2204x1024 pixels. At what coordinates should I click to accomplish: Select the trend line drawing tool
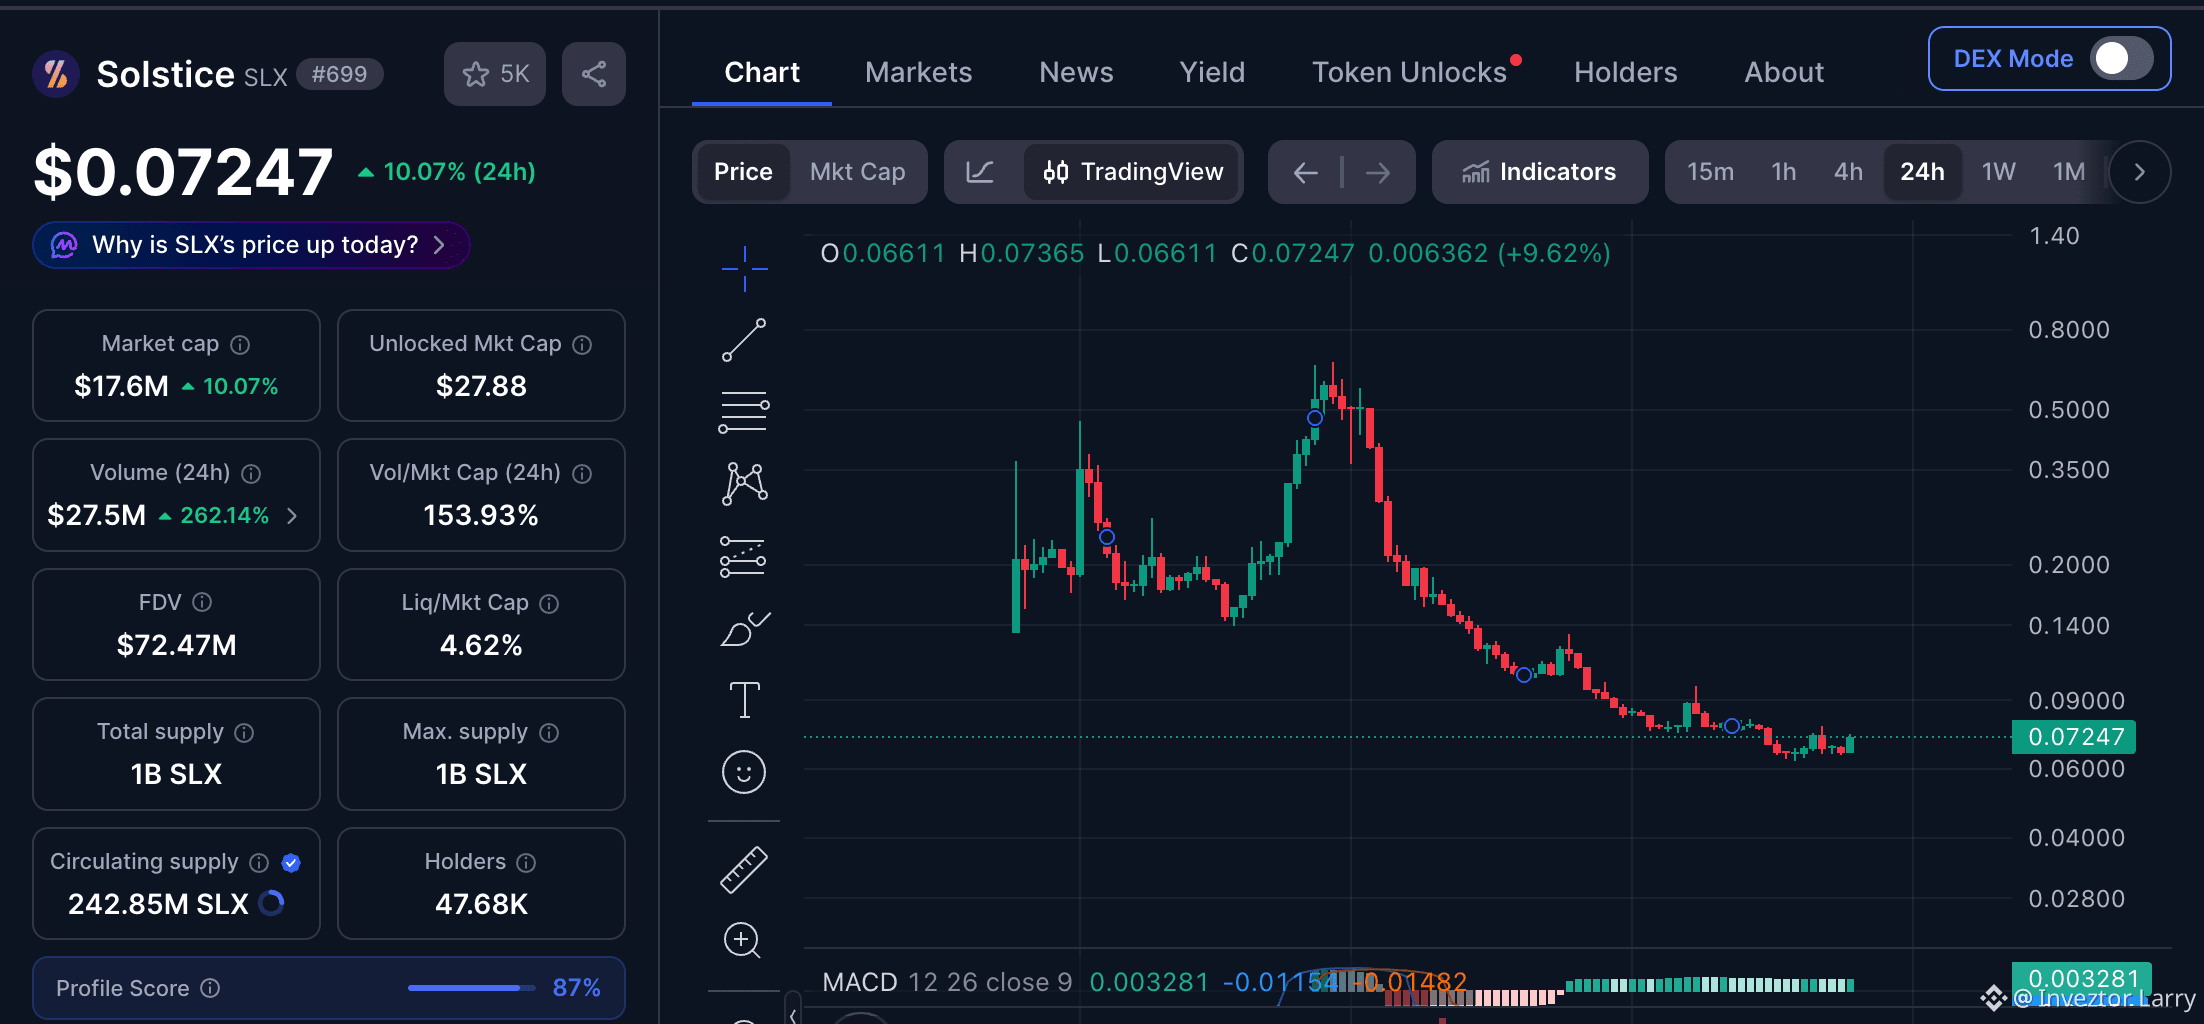point(744,340)
